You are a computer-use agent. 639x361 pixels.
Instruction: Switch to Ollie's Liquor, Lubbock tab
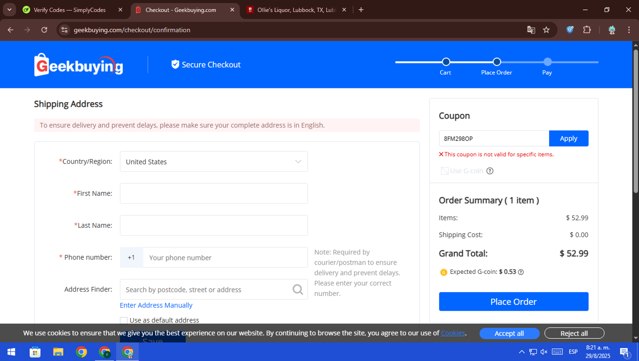tap(296, 10)
